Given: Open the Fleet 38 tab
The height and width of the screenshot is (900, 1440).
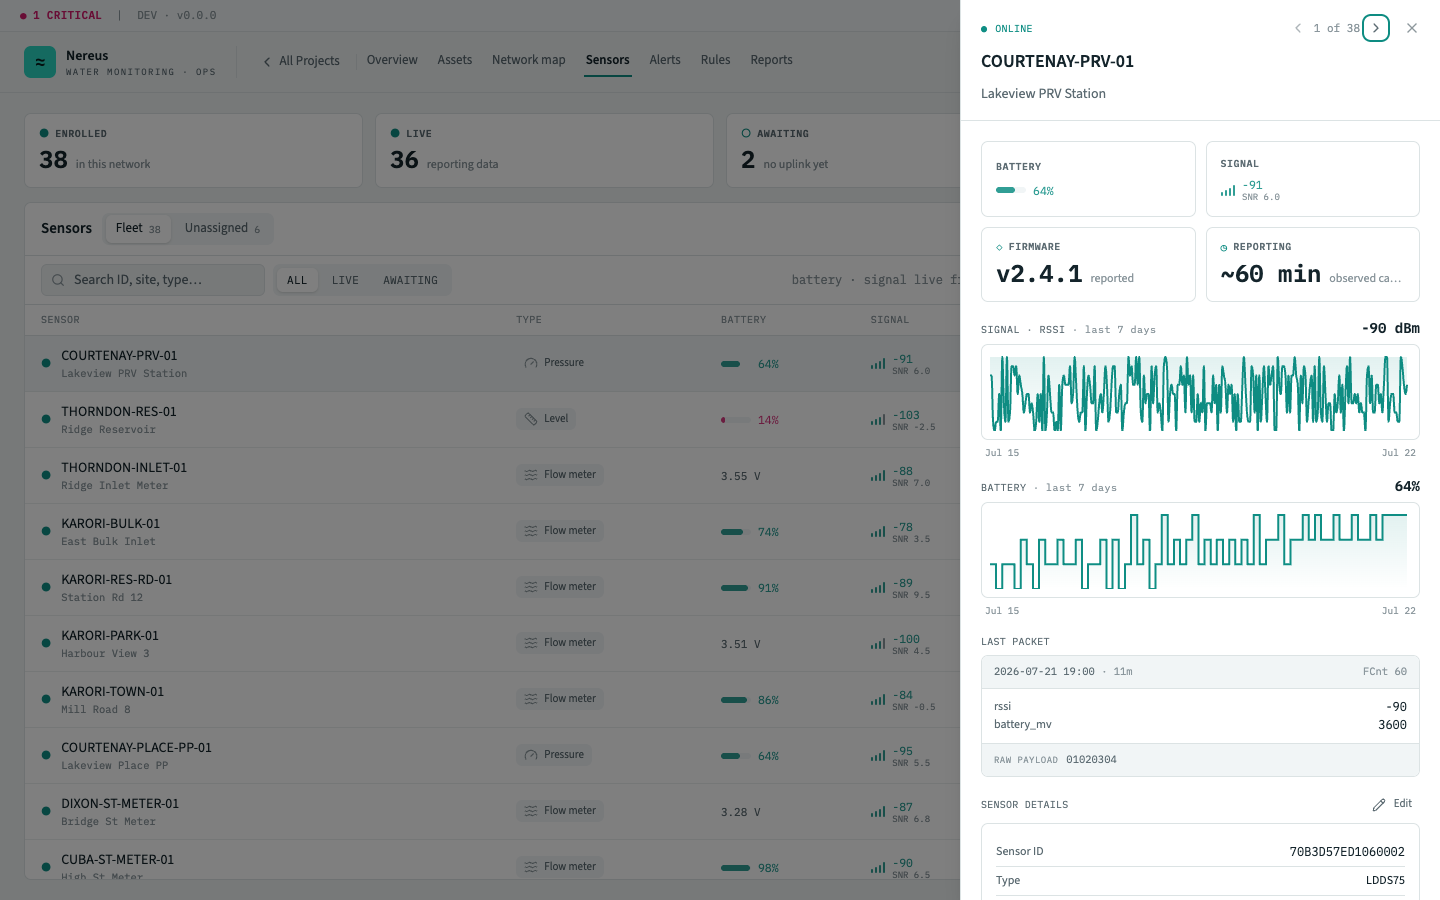Looking at the screenshot, I should click(138, 228).
